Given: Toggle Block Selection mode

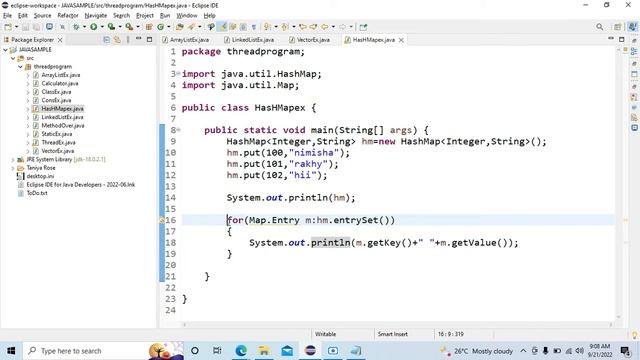Looking at the screenshot, I should coord(243,27).
